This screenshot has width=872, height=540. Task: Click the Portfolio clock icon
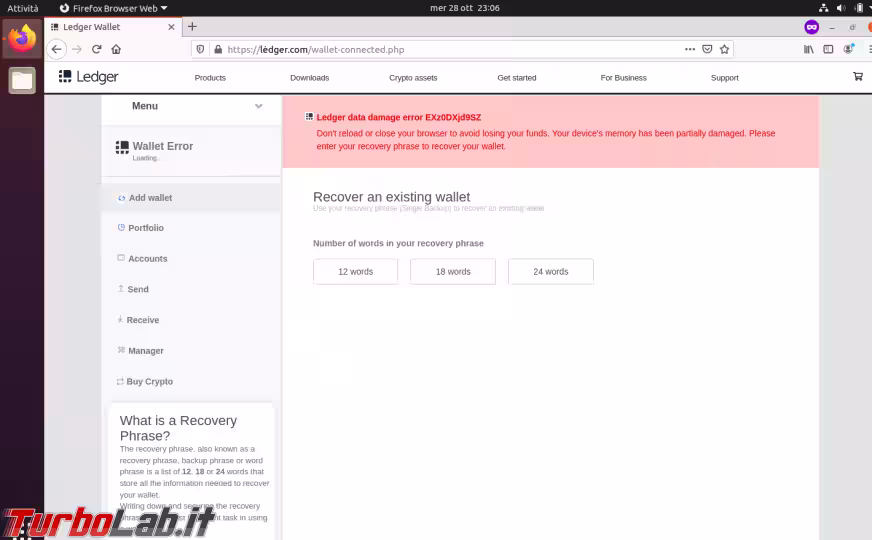coord(121,227)
